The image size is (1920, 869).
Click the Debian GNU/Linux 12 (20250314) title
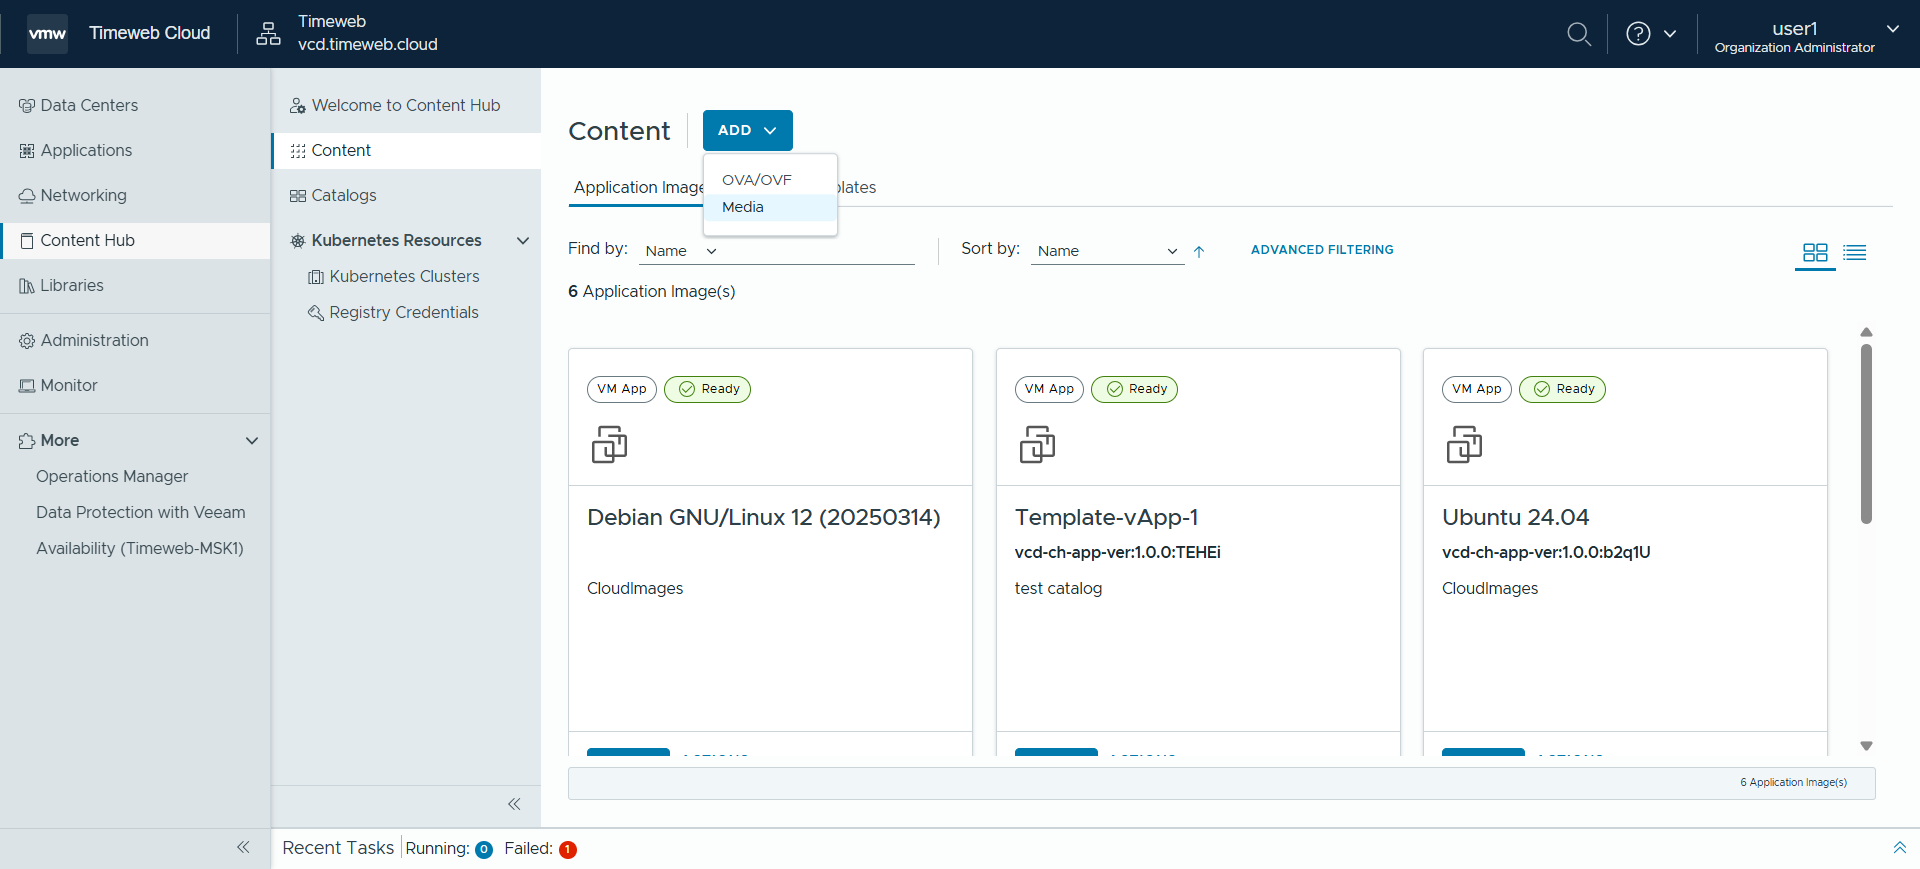764,518
